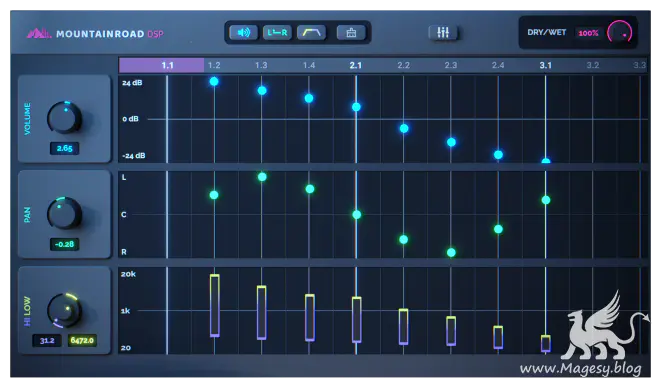The width and height of the screenshot is (660, 386).
Task: Click the volume node at step 1.3
Action: pos(262,91)
